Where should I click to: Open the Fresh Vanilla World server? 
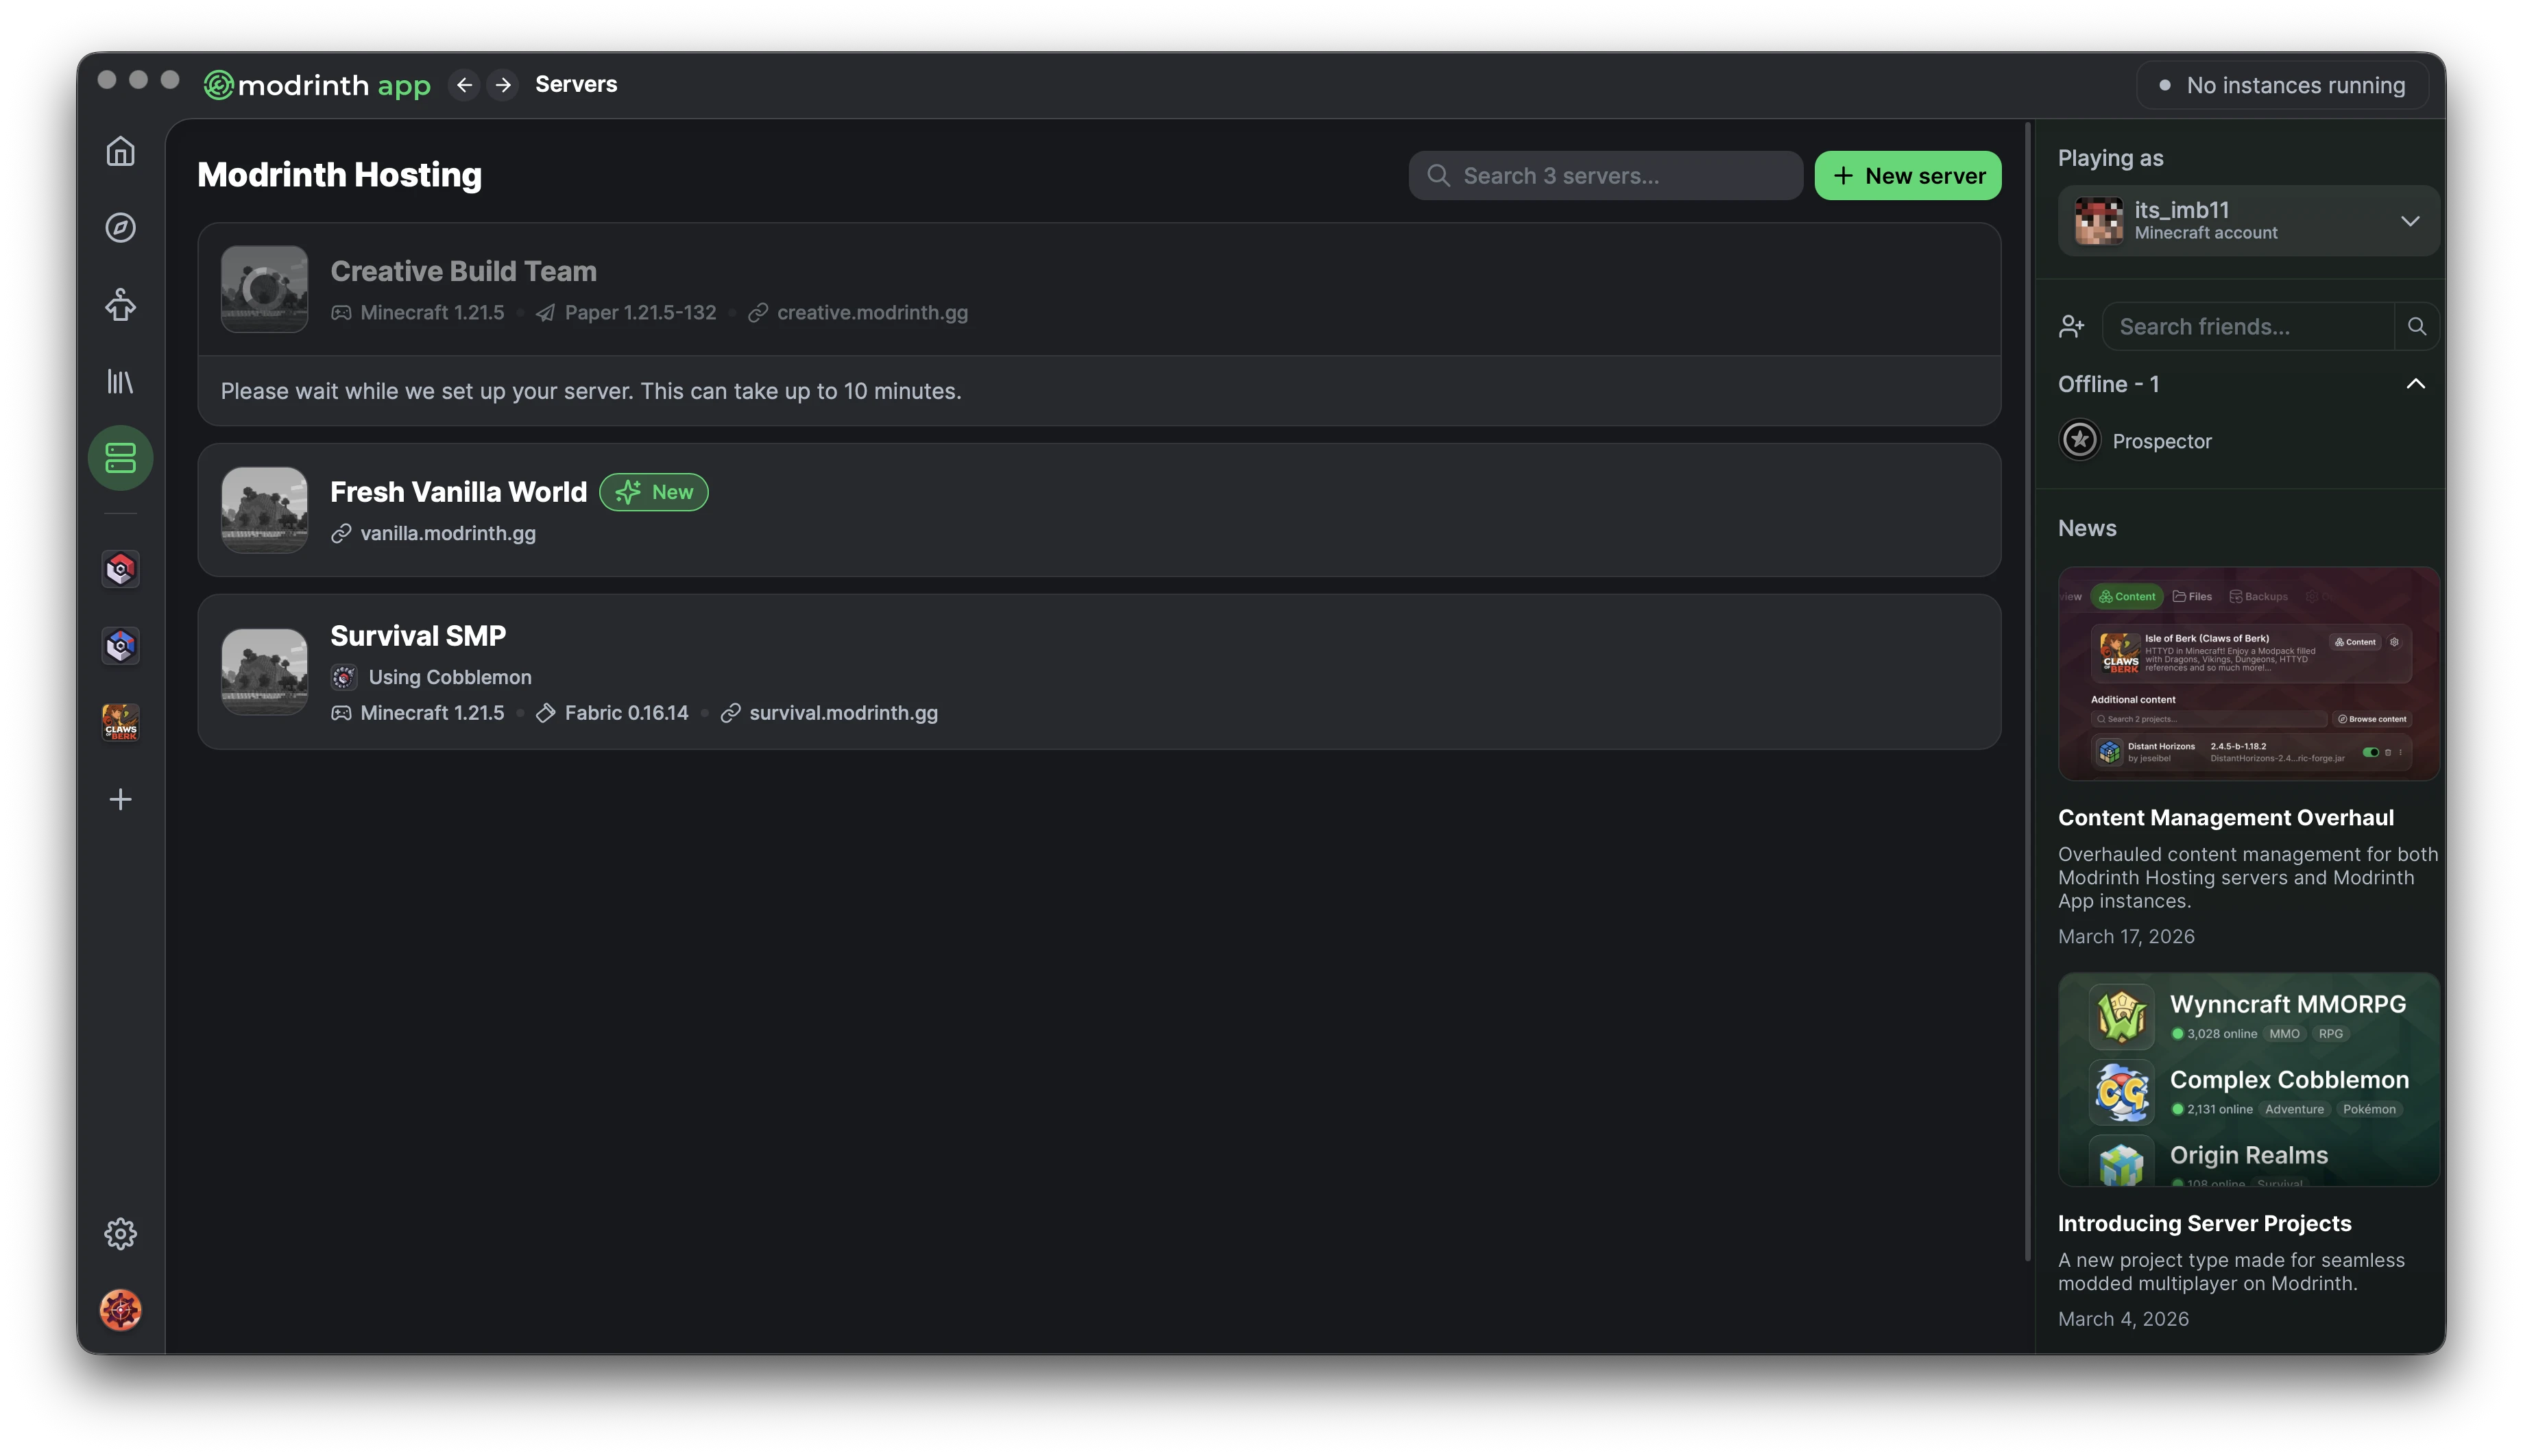click(1099, 510)
